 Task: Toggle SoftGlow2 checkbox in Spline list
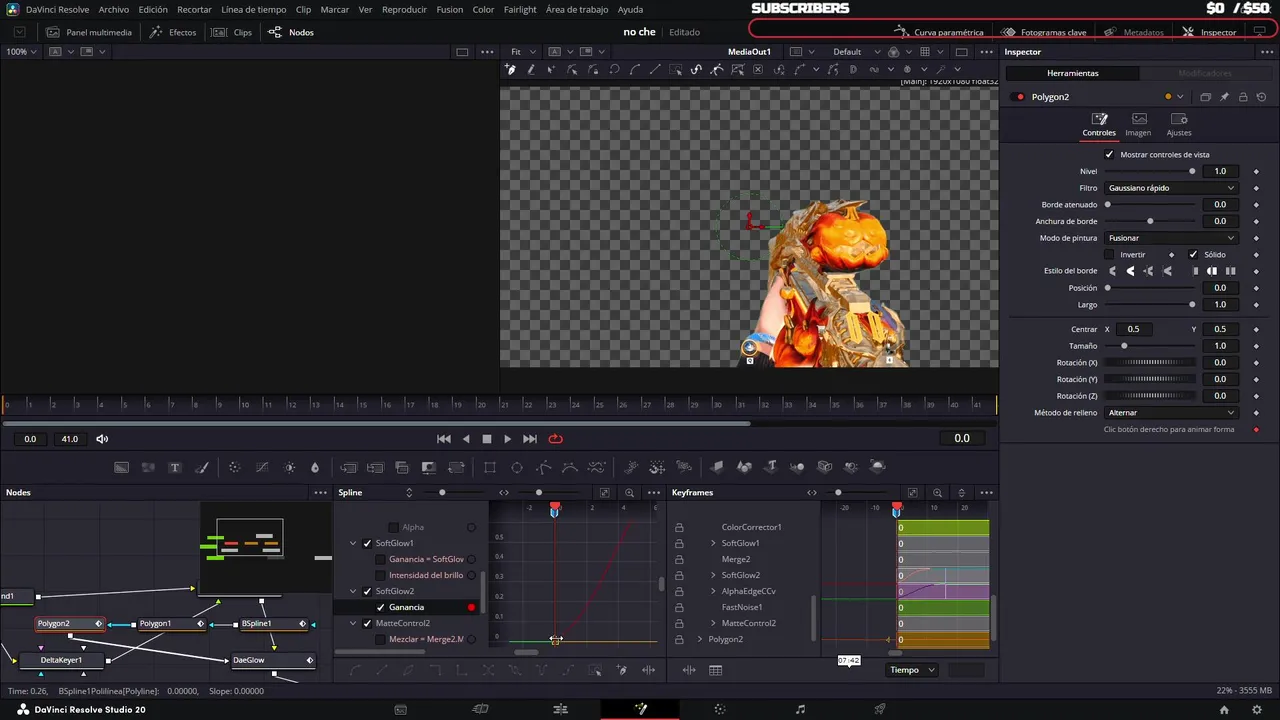click(x=367, y=591)
